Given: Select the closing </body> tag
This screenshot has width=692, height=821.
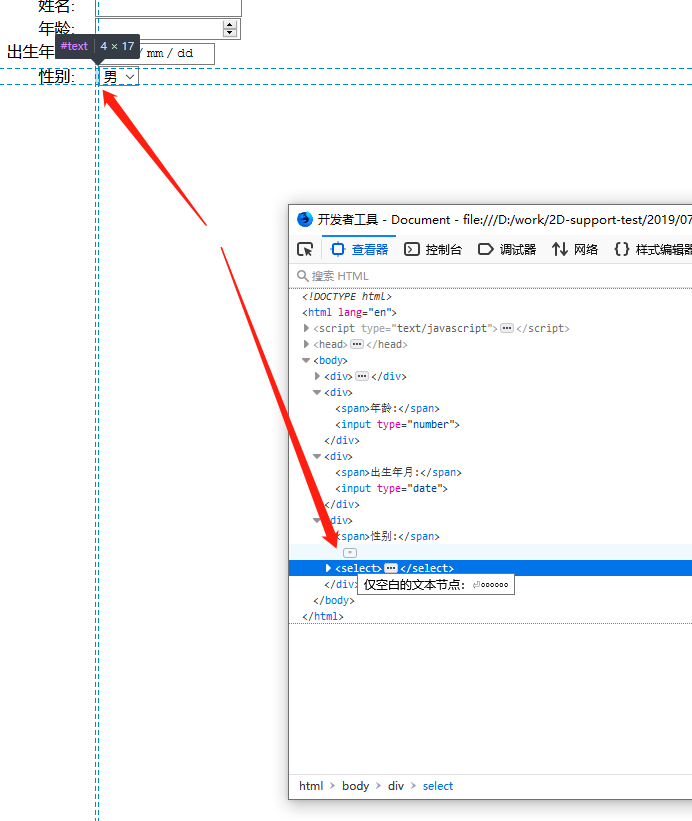Looking at the screenshot, I should tap(333, 600).
